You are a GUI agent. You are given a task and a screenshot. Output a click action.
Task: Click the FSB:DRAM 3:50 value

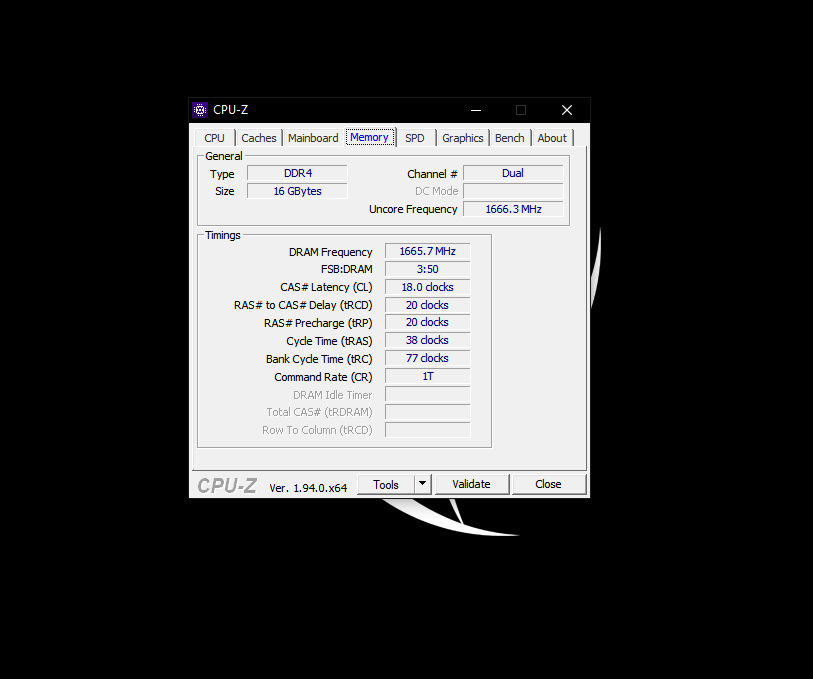point(428,270)
